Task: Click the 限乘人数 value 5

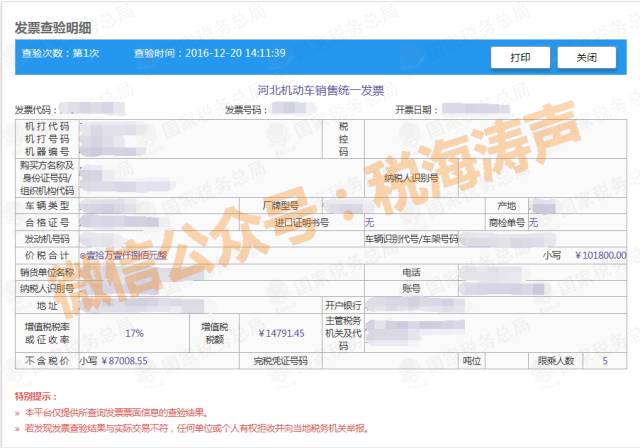Action: coord(604,360)
